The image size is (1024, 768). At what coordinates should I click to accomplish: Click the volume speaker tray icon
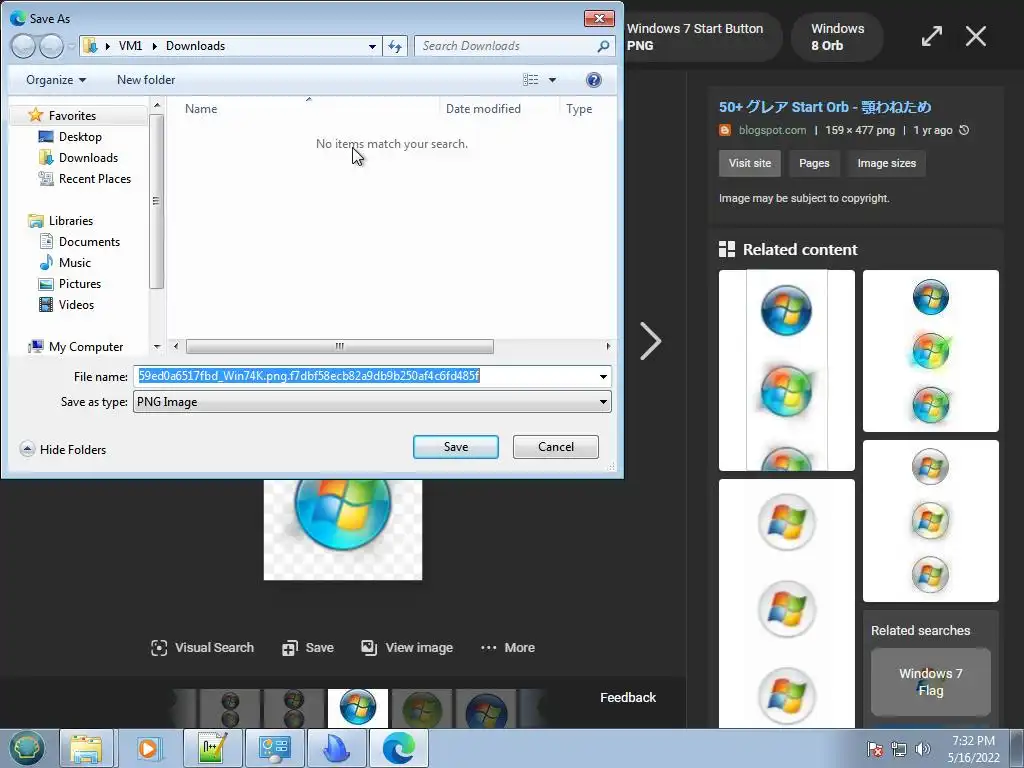pos(923,749)
